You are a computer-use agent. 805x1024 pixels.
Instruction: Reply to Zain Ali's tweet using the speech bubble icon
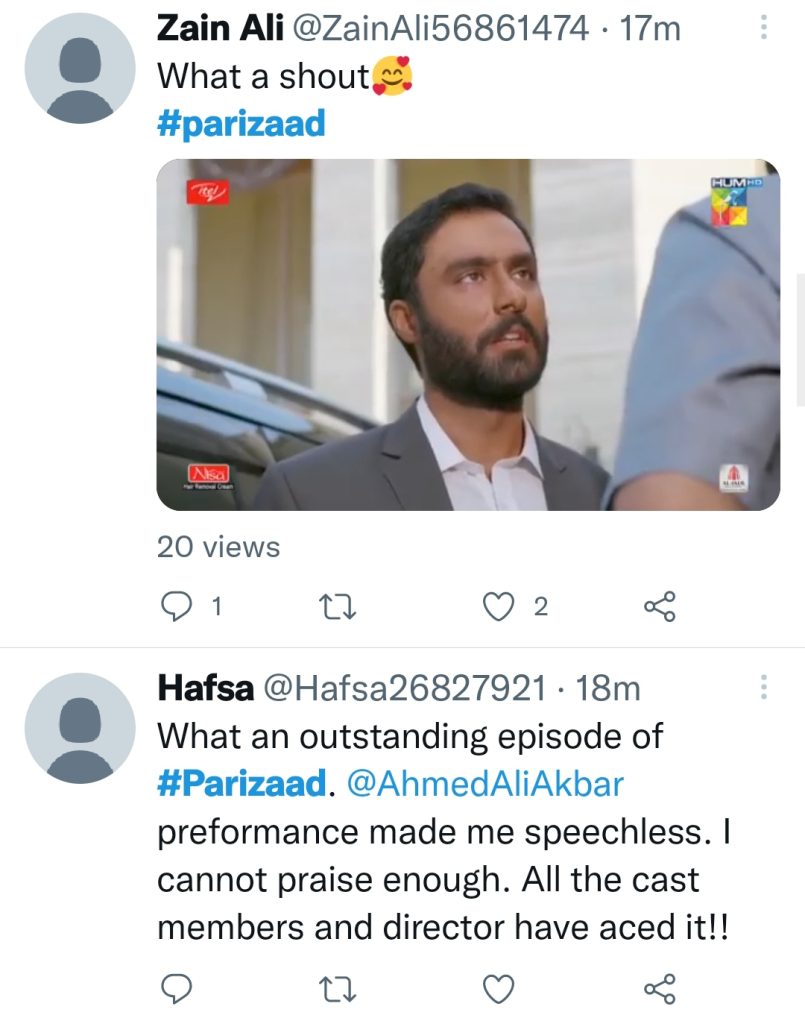pos(178,605)
